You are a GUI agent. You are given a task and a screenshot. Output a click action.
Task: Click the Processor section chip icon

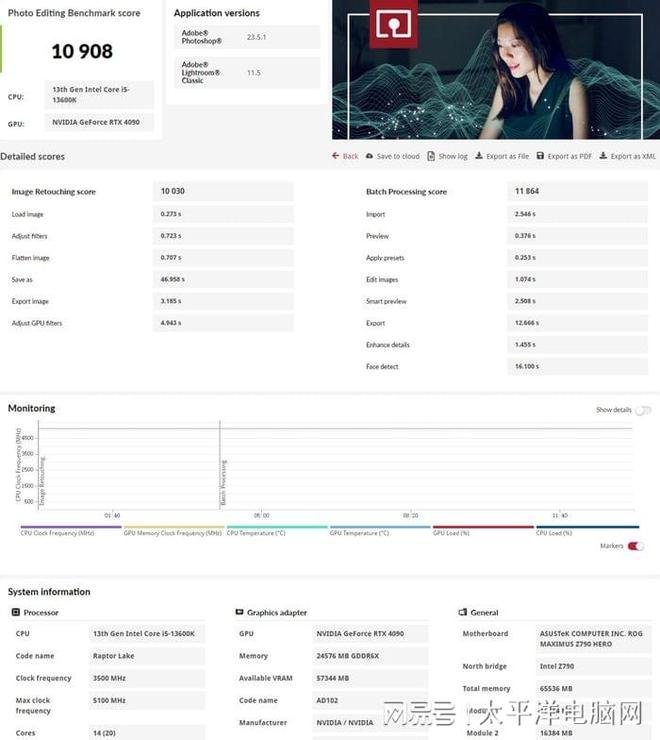[15, 612]
